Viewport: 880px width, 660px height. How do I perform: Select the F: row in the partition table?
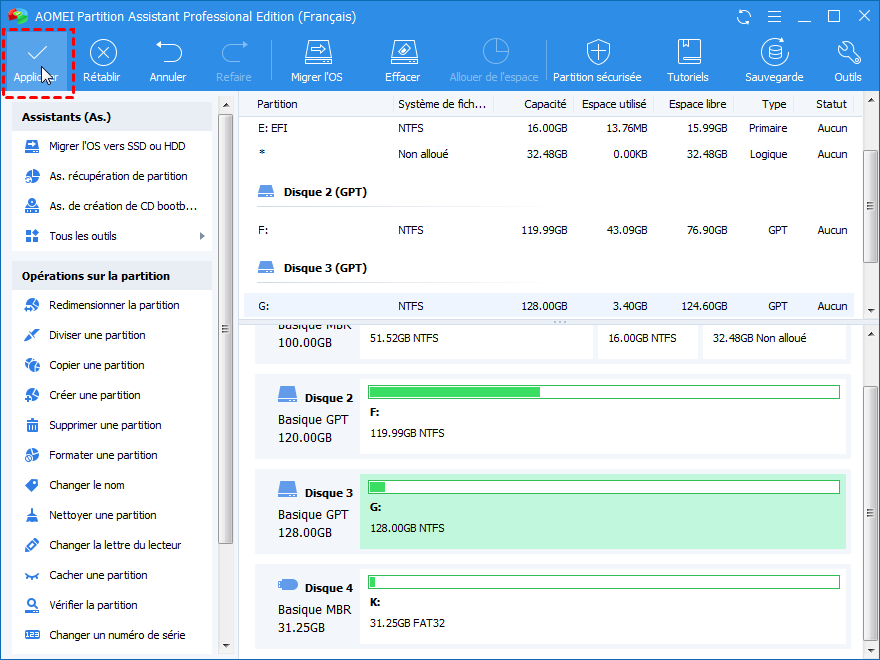click(x=550, y=230)
